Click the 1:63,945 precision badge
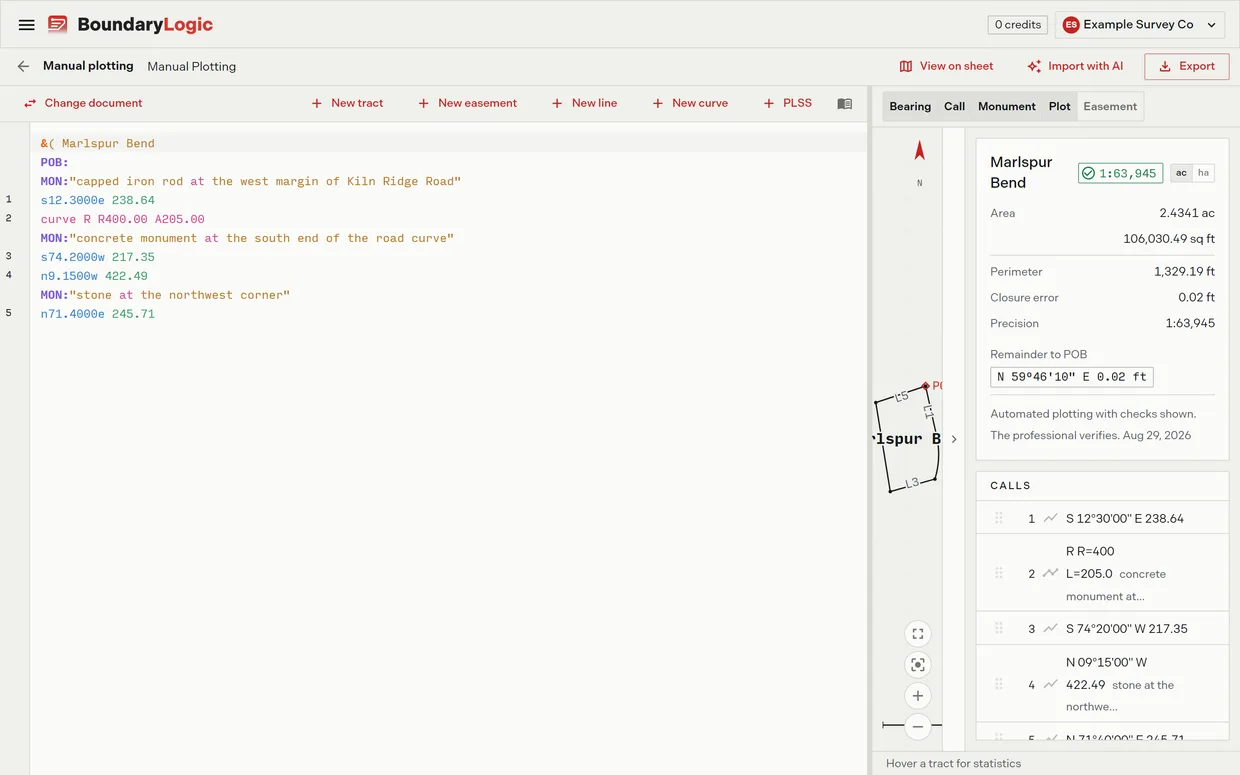The image size is (1240, 775). pyautogui.click(x=1120, y=173)
